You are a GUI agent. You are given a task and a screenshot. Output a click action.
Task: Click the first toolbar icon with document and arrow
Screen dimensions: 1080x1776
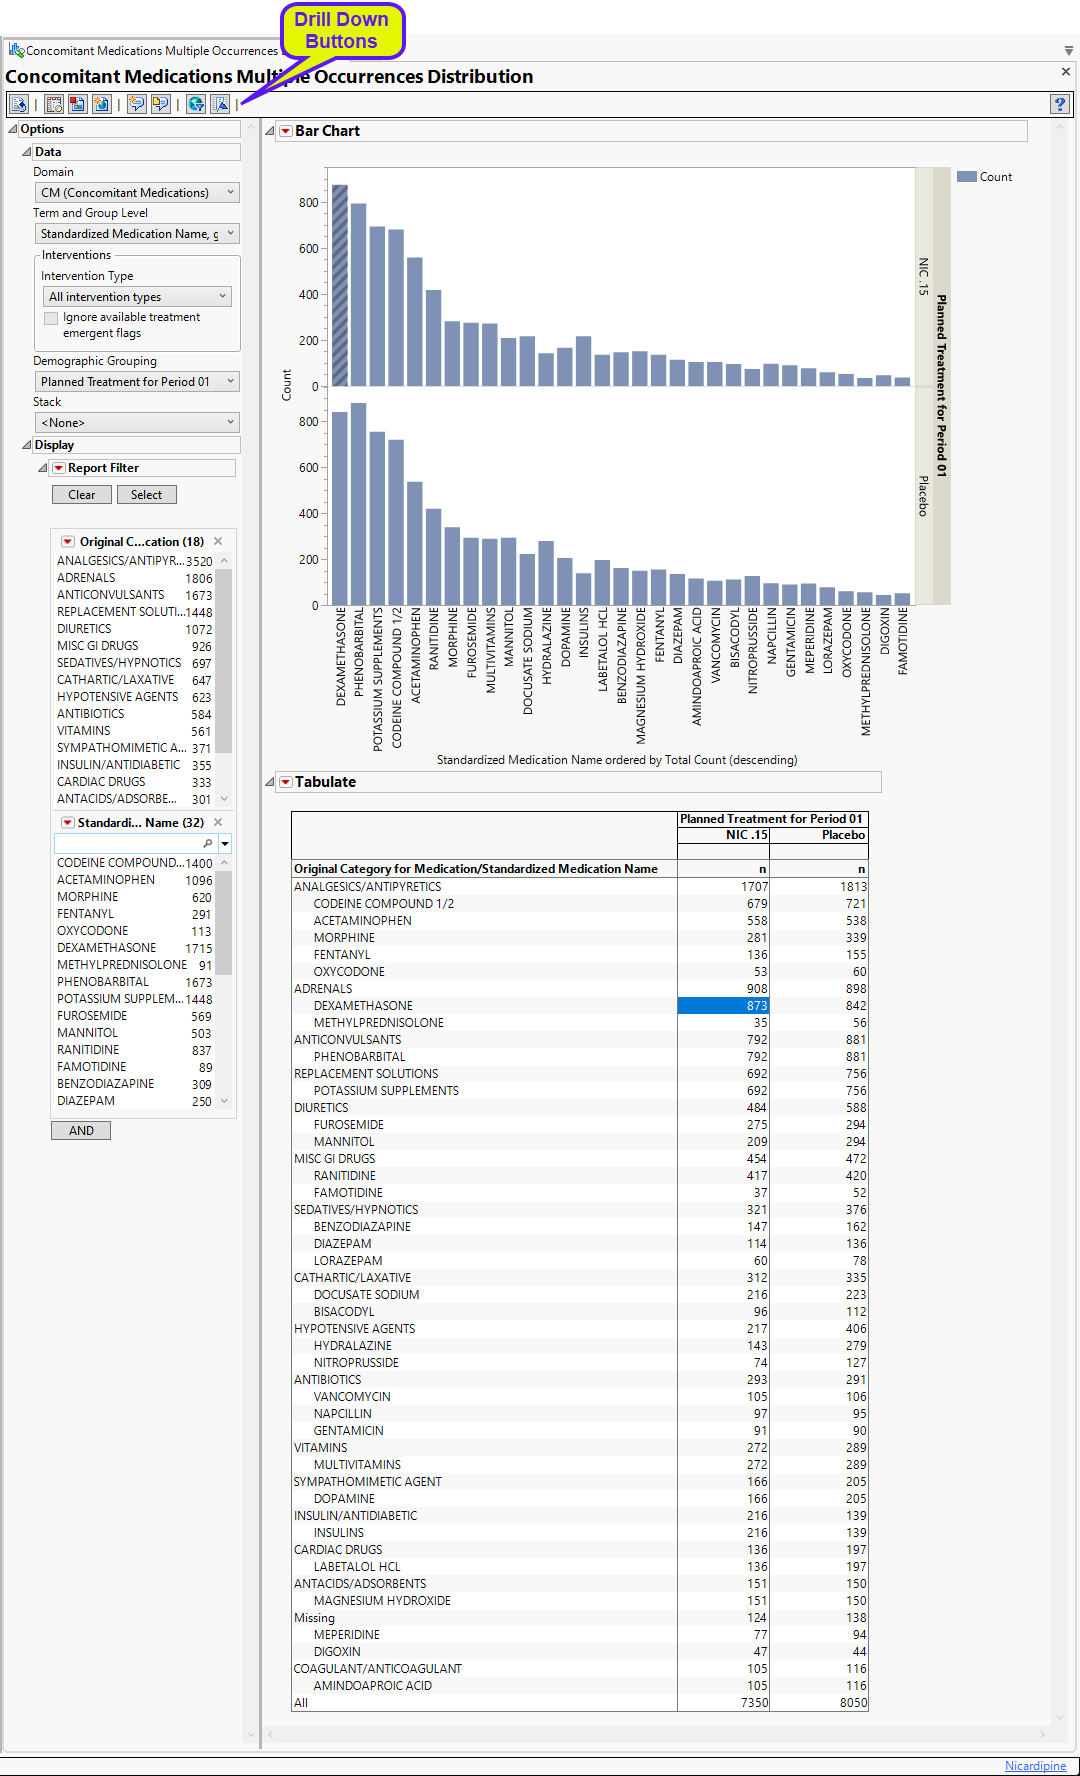click(19, 104)
